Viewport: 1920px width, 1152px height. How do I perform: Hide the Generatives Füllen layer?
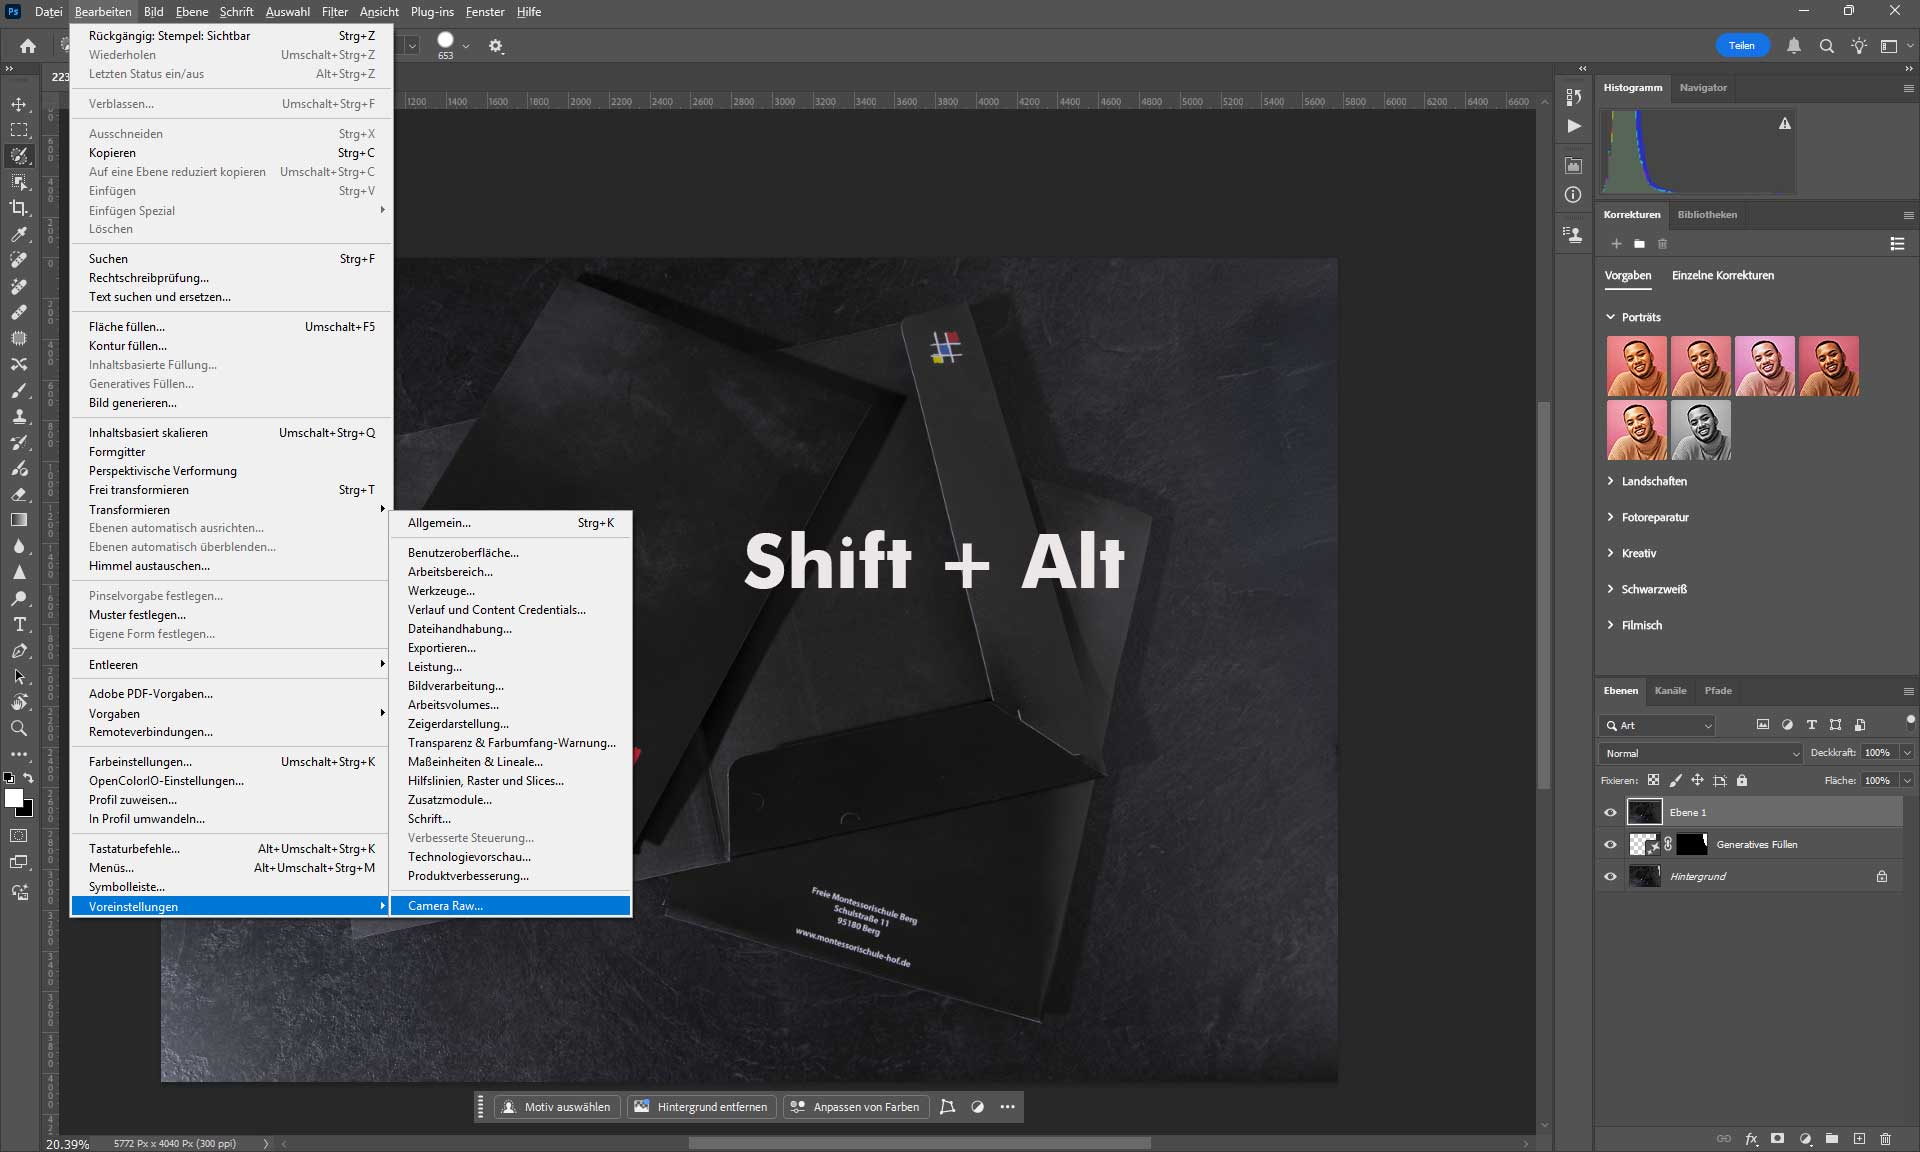(x=1610, y=844)
